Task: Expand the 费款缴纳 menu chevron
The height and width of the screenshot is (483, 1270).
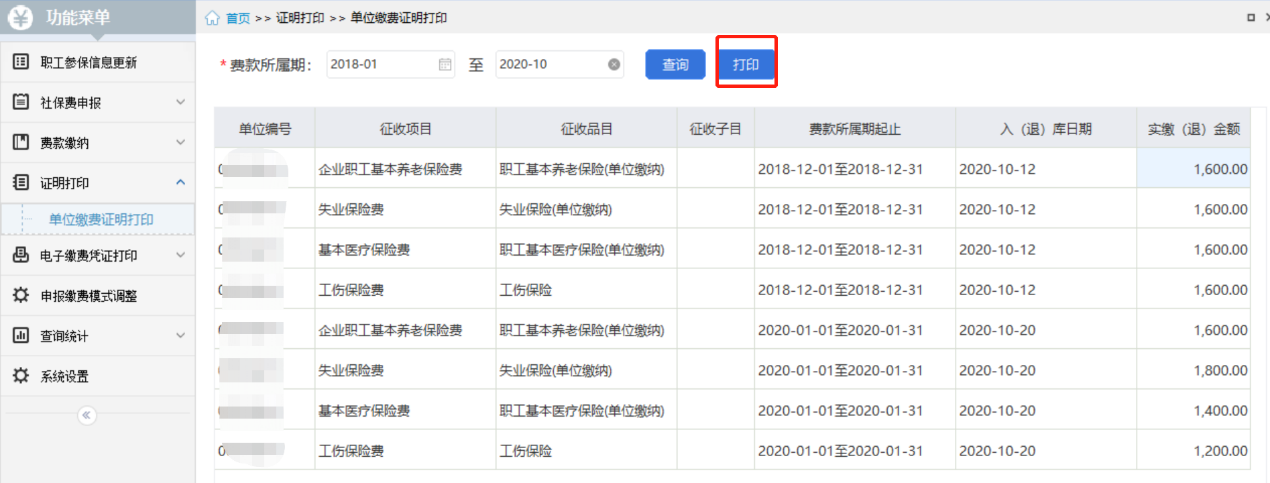Action: tap(180, 143)
